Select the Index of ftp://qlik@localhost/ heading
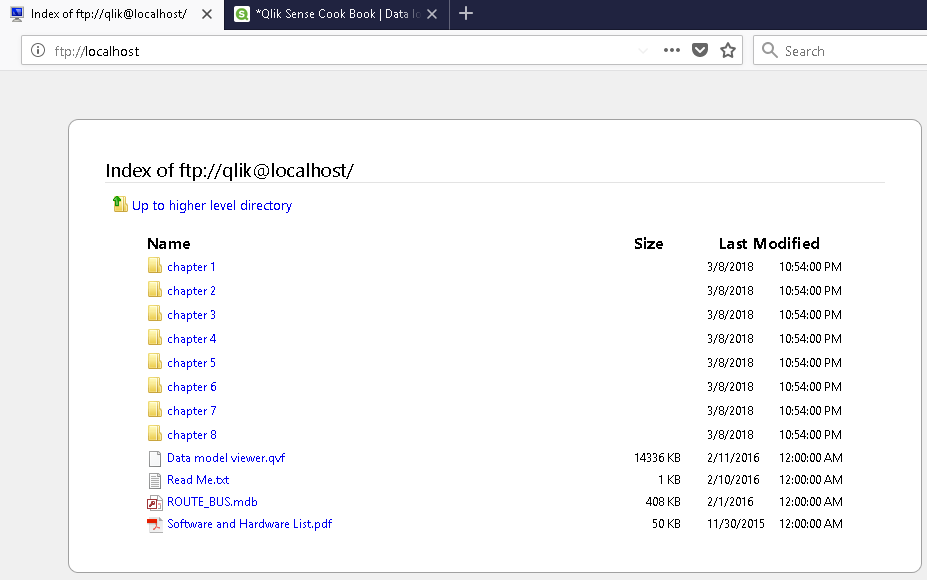 [229, 170]
